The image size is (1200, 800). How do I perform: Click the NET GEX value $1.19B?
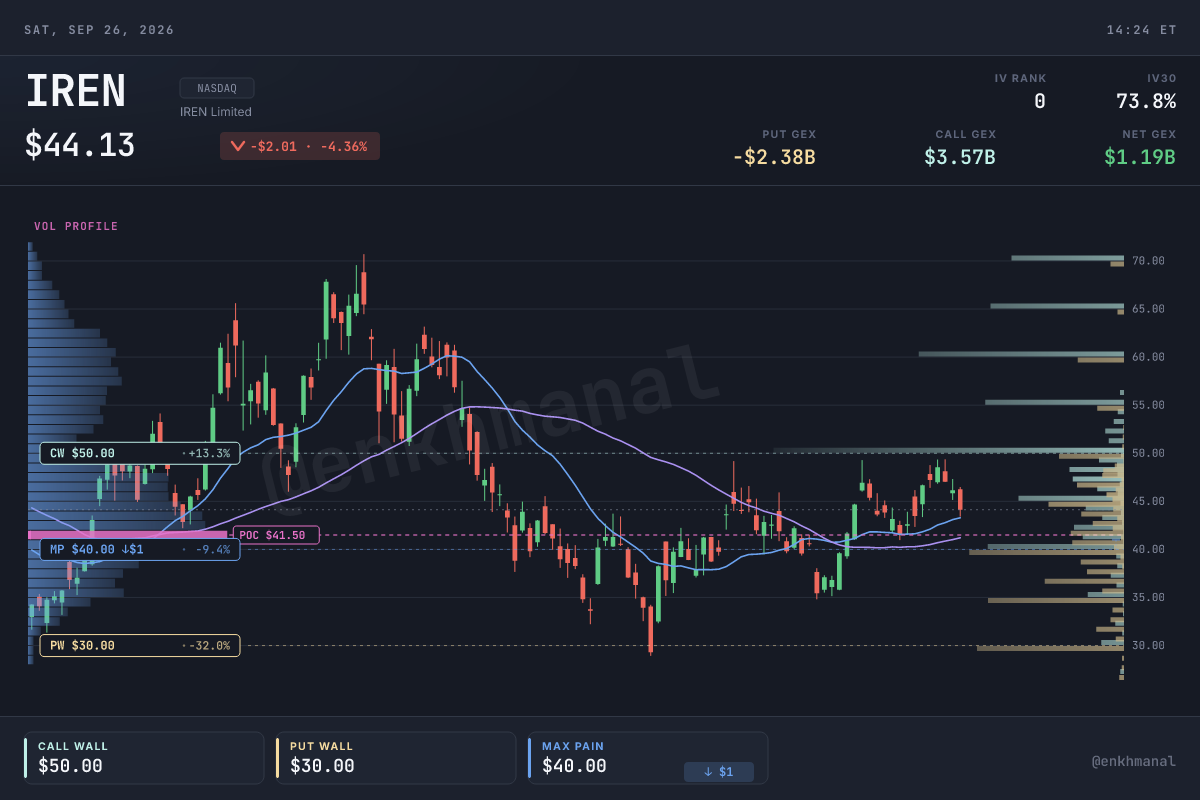1140,157
